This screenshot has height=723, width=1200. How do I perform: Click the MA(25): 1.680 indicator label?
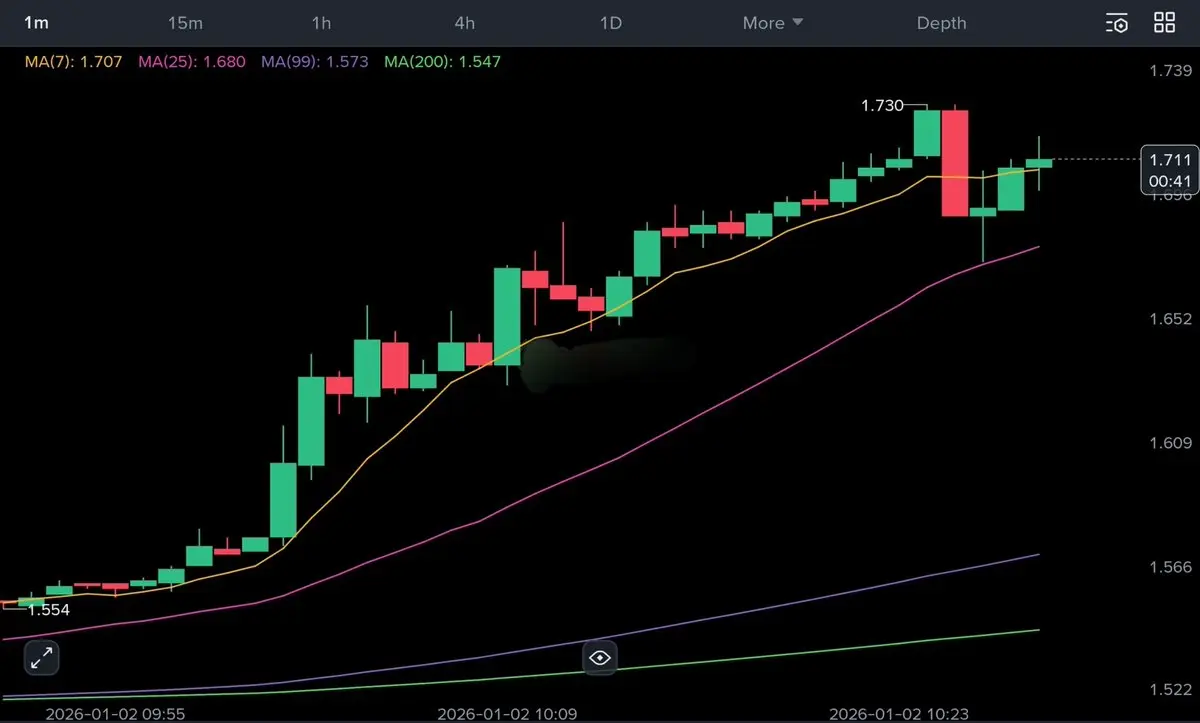192,61
